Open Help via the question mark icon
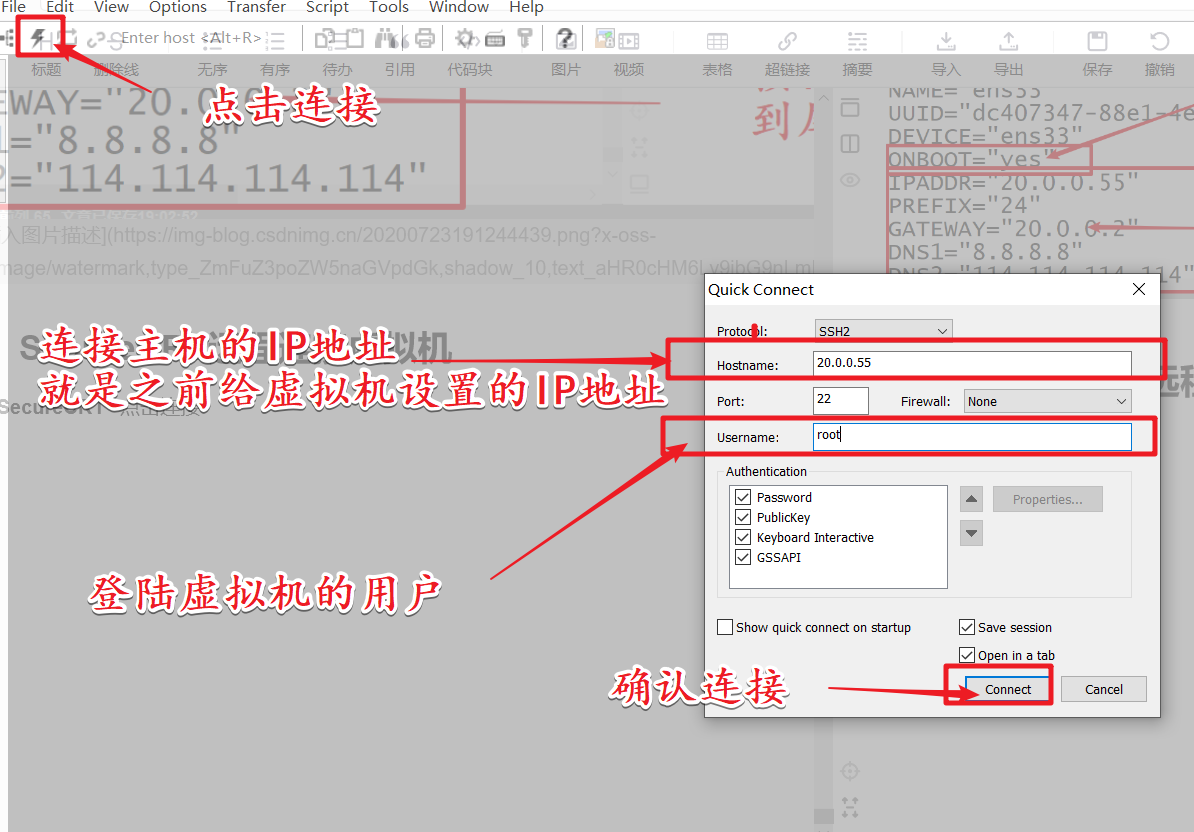 pyautogui.click(x=564, y=38)
